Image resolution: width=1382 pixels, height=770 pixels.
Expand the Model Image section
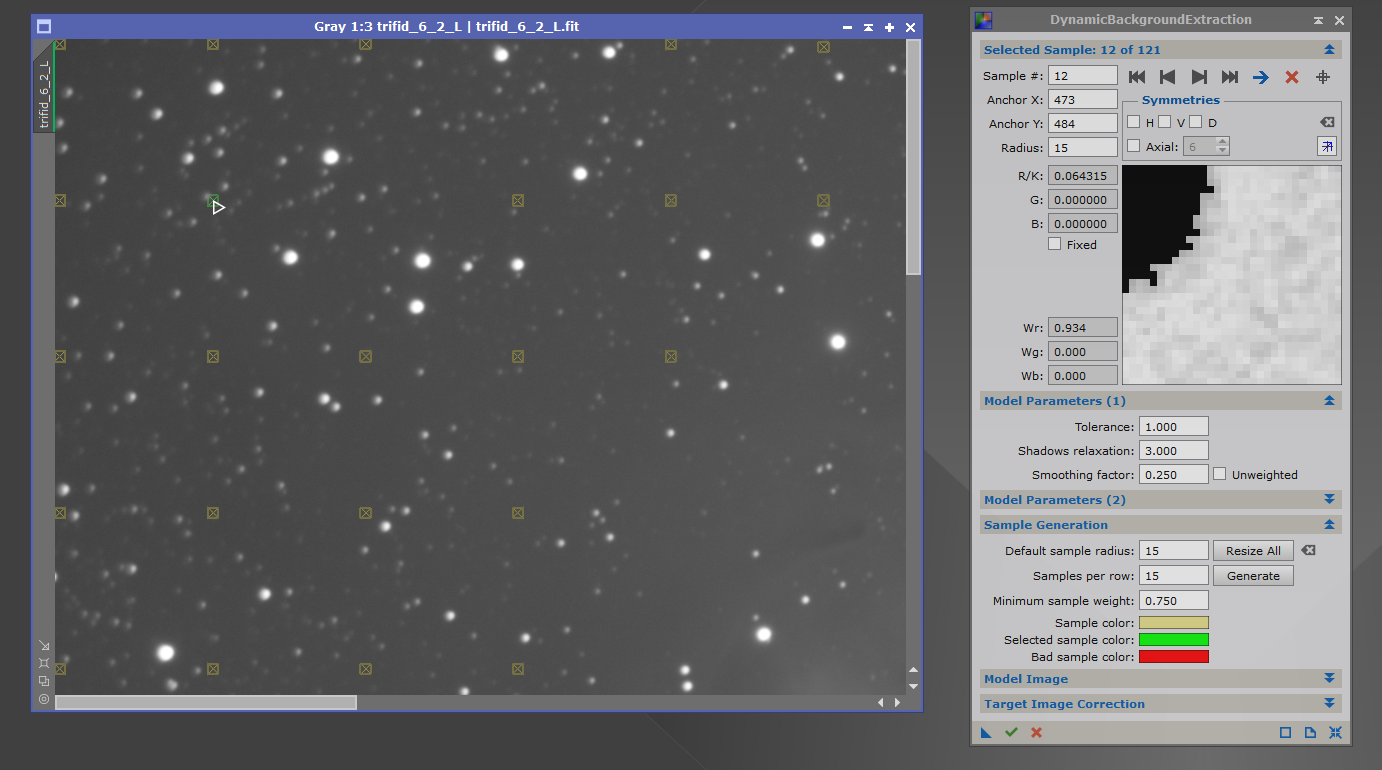coord(1329,678)
